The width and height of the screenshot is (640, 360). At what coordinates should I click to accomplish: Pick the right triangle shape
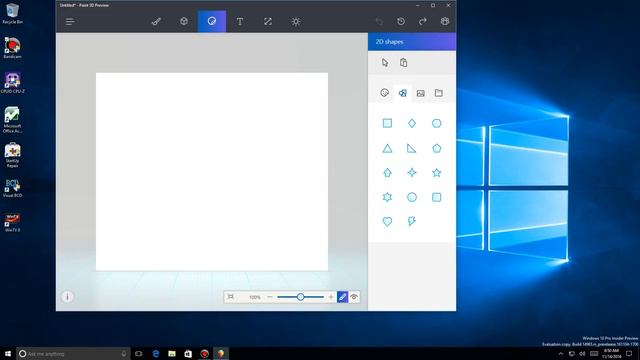pyautogui.click(x=411, y=149)
